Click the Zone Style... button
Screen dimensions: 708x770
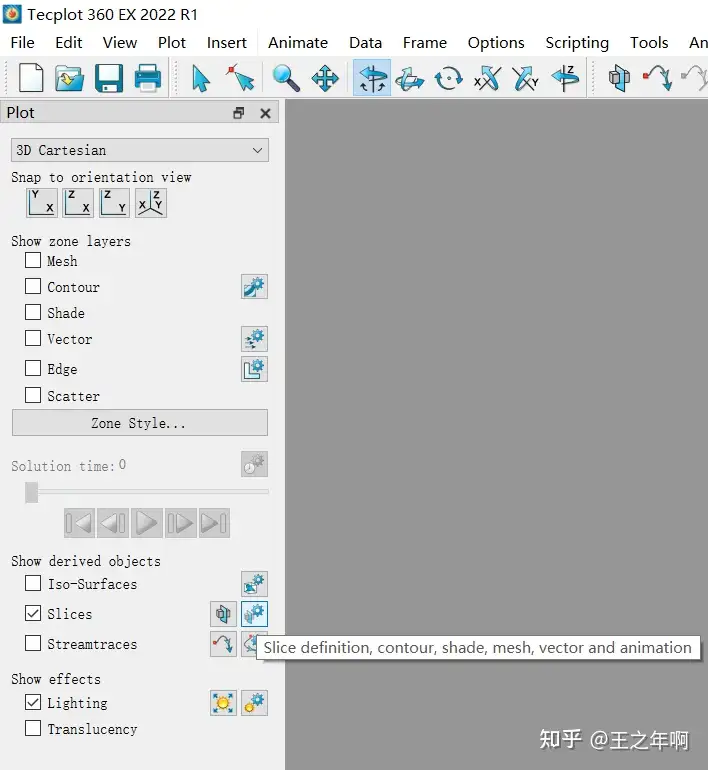140,423
